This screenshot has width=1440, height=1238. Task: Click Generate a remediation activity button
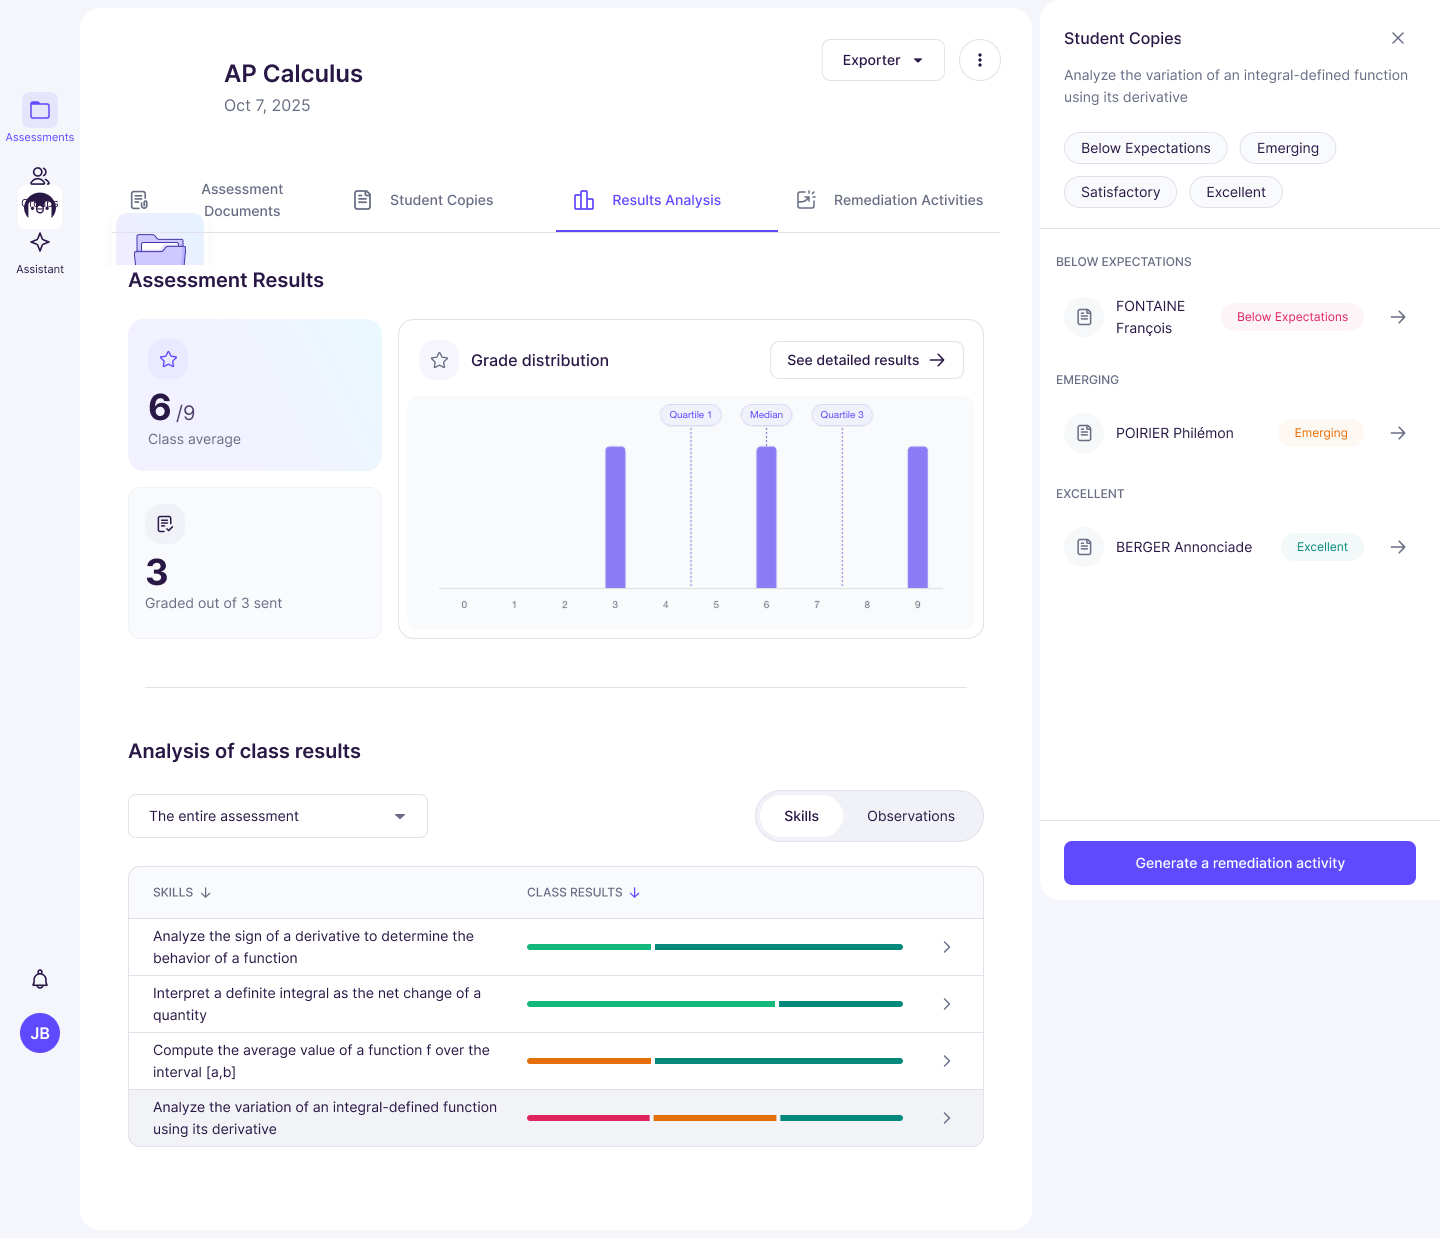pos(1240,863)
